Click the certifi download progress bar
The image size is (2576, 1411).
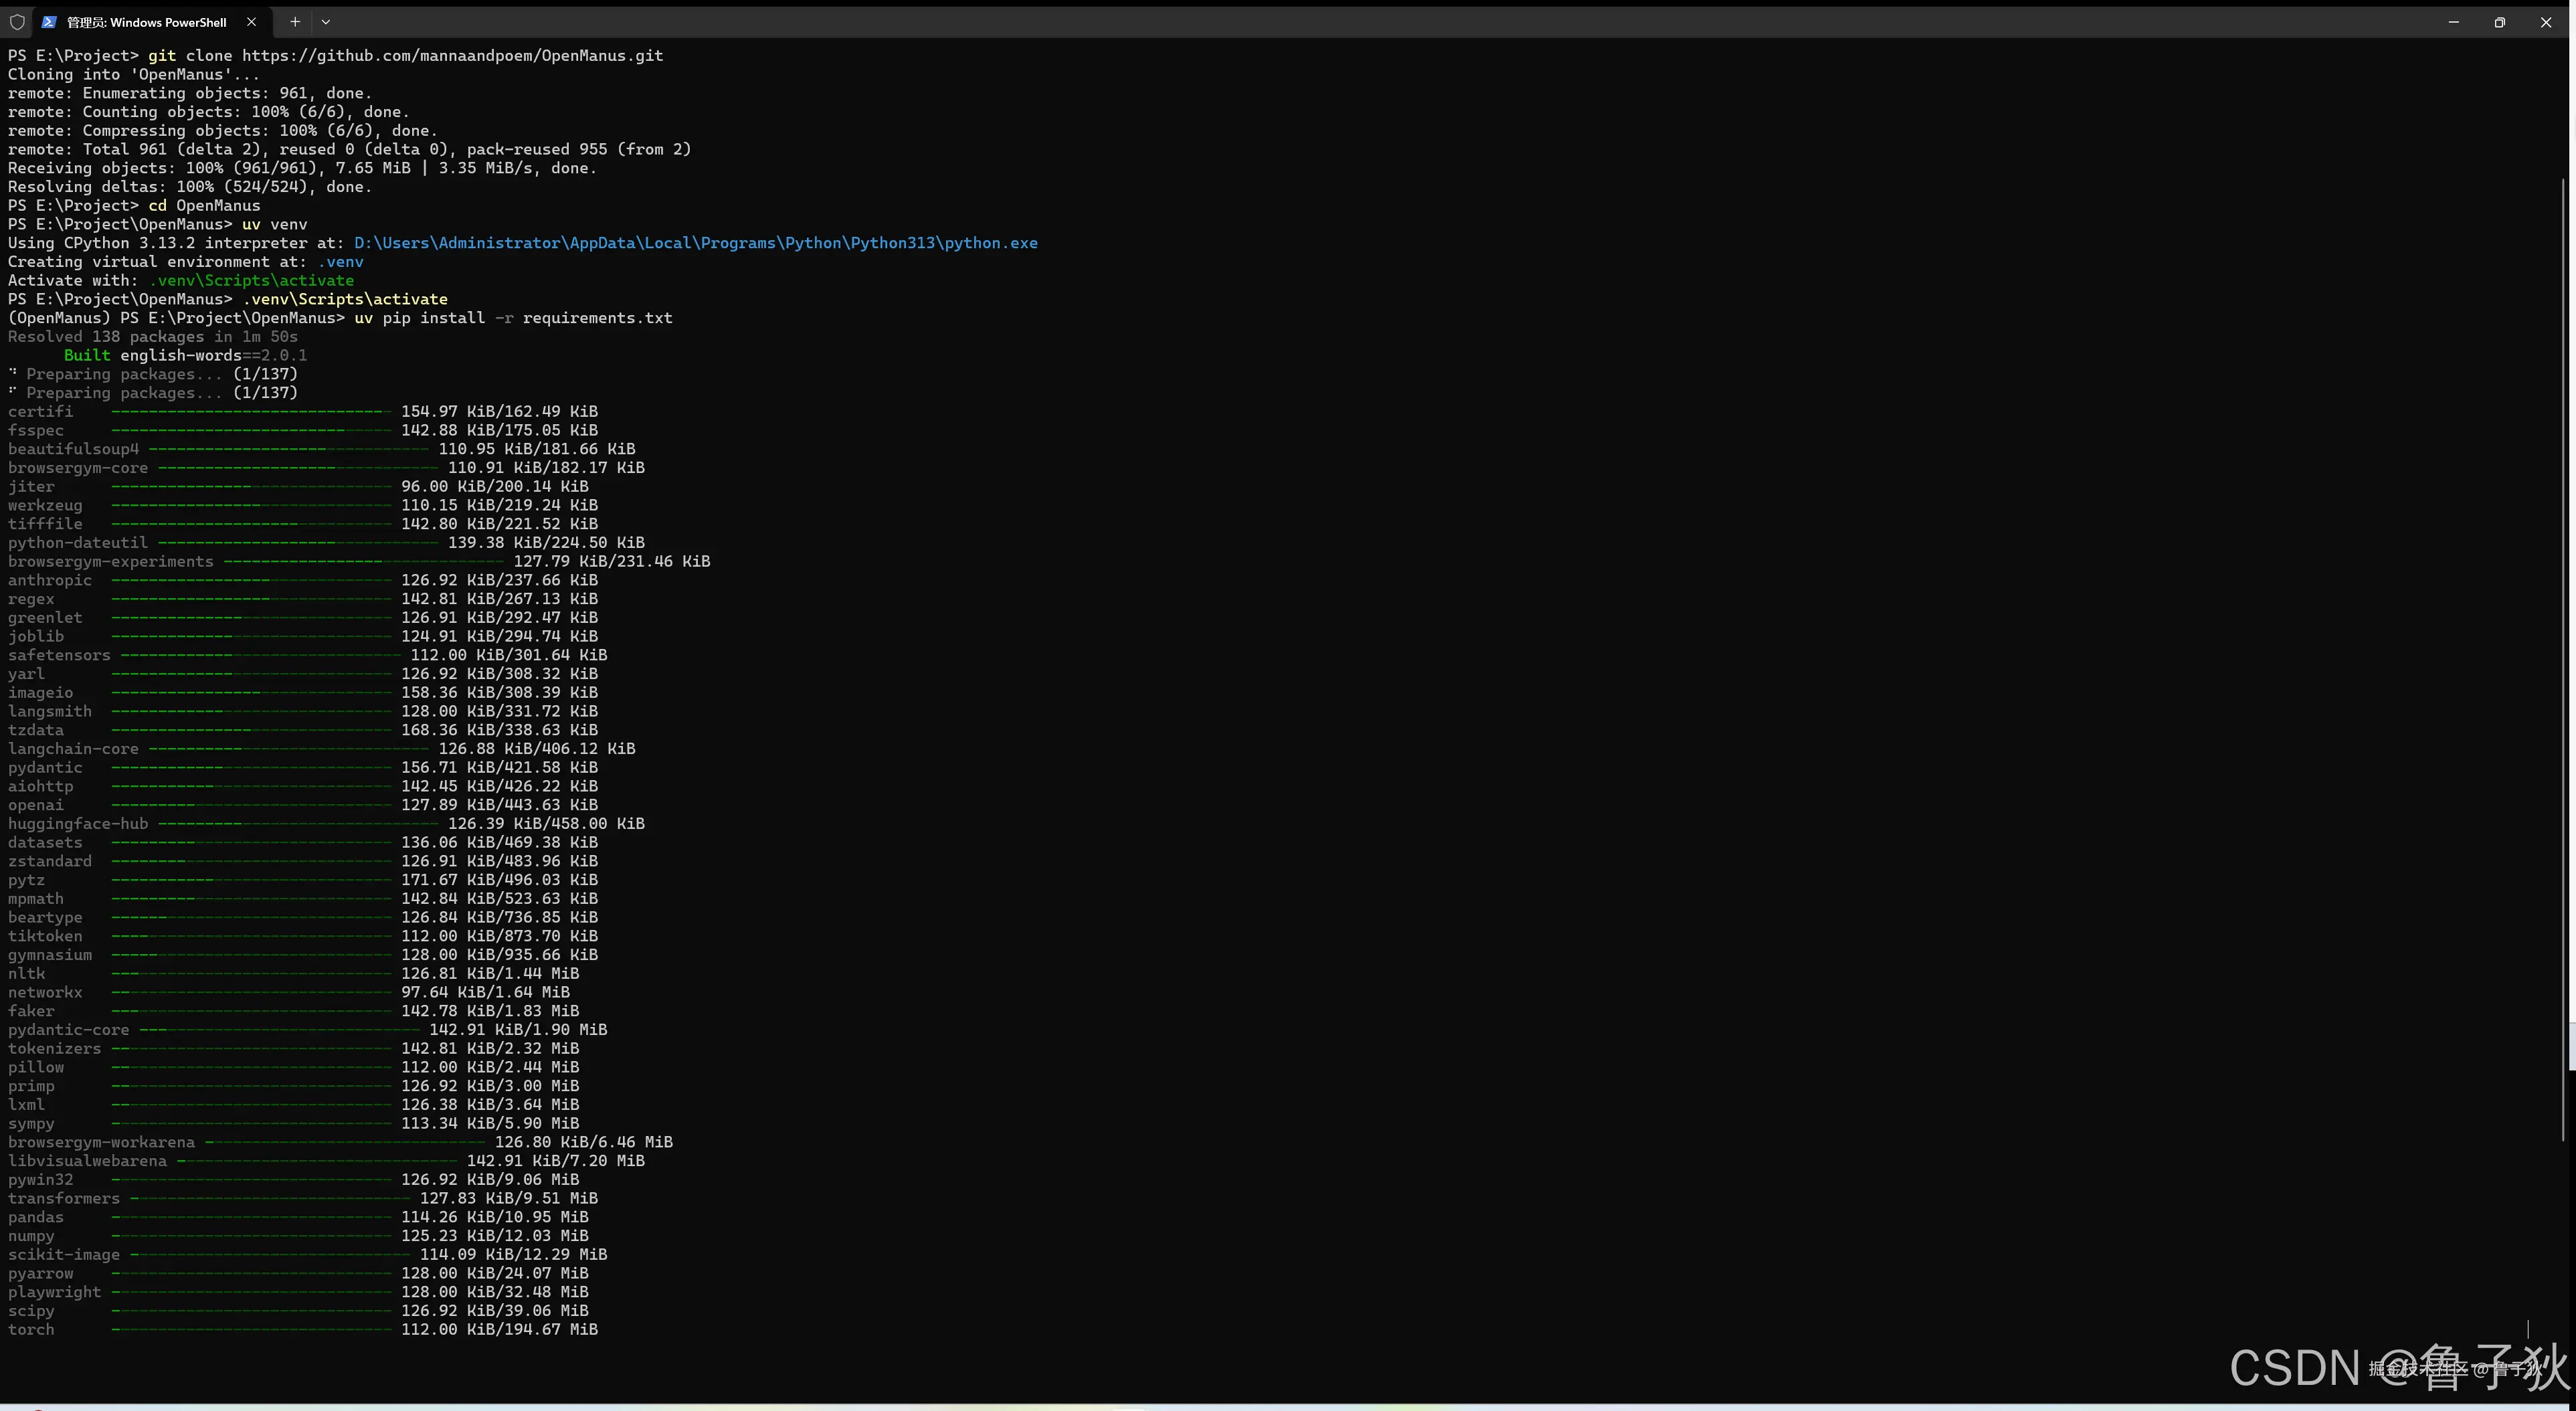tap(251, 412)
